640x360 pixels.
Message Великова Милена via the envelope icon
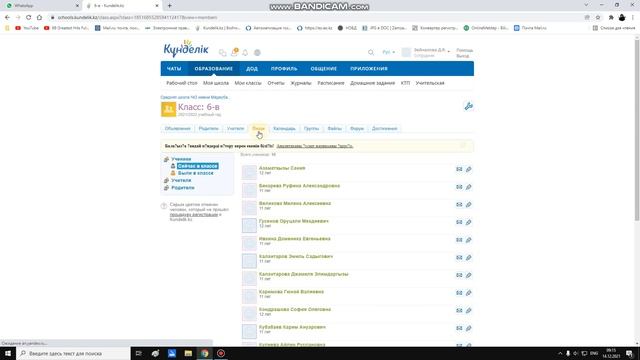tap(459, 204)
